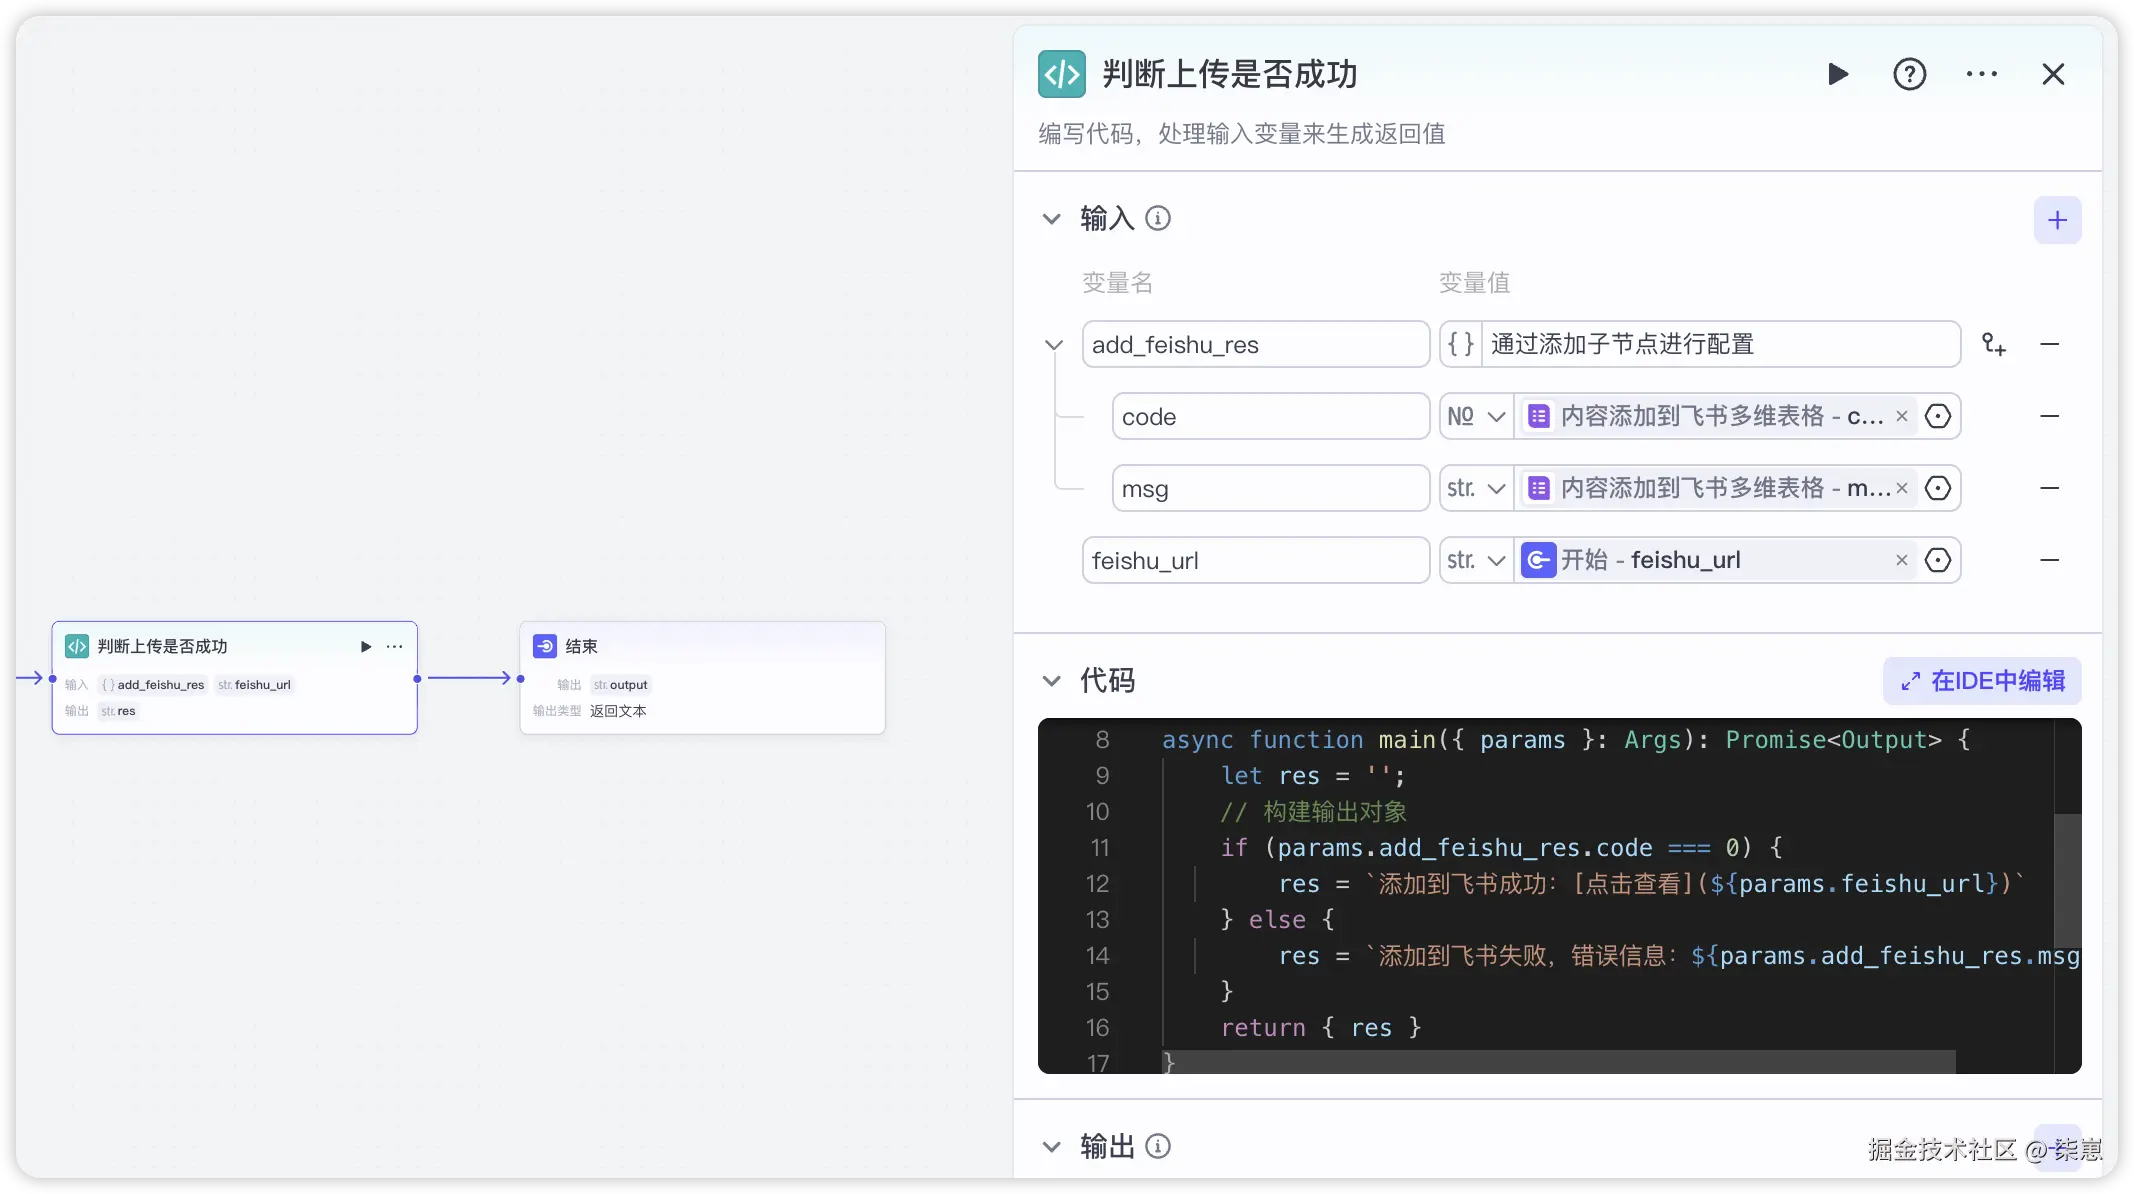The image size is (2134, 1194).
Task: Change feishu_url type via str dropdown
Action: (1476, 560)
